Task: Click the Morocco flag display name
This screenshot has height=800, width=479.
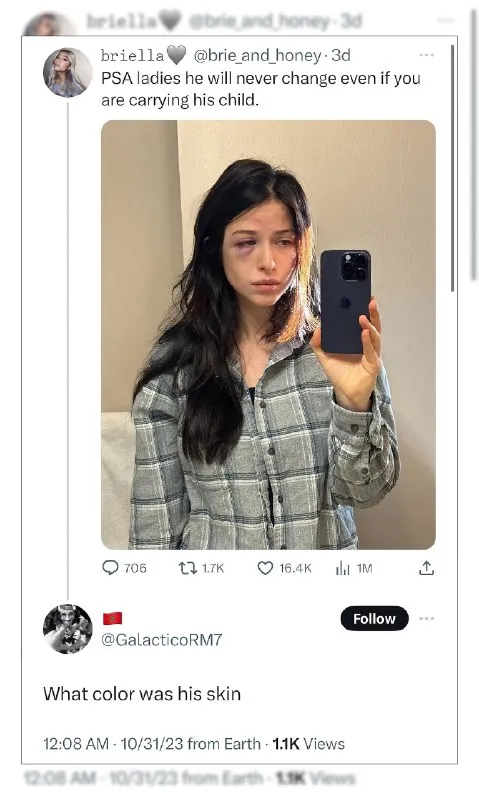Action: pos(112,618)
